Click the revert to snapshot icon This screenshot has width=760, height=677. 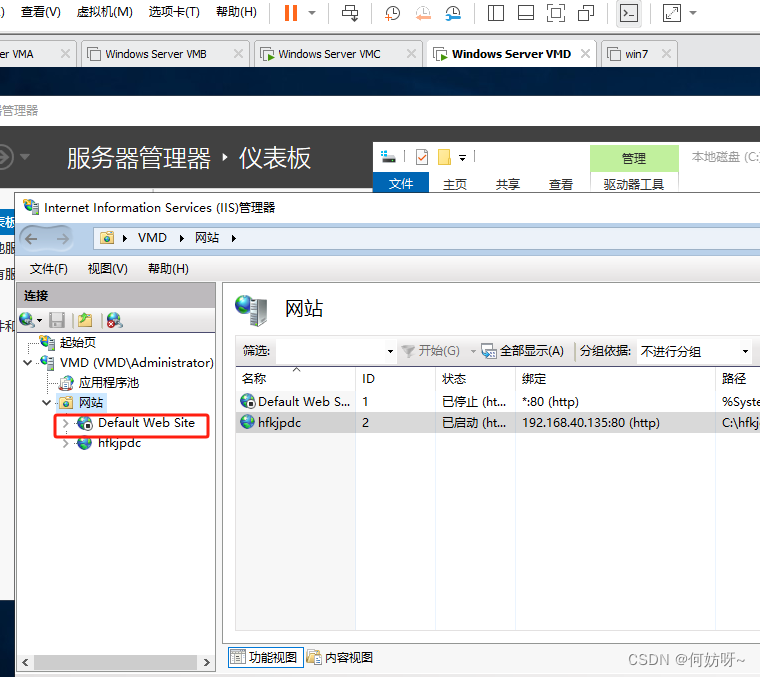click(x=423, y=13)
